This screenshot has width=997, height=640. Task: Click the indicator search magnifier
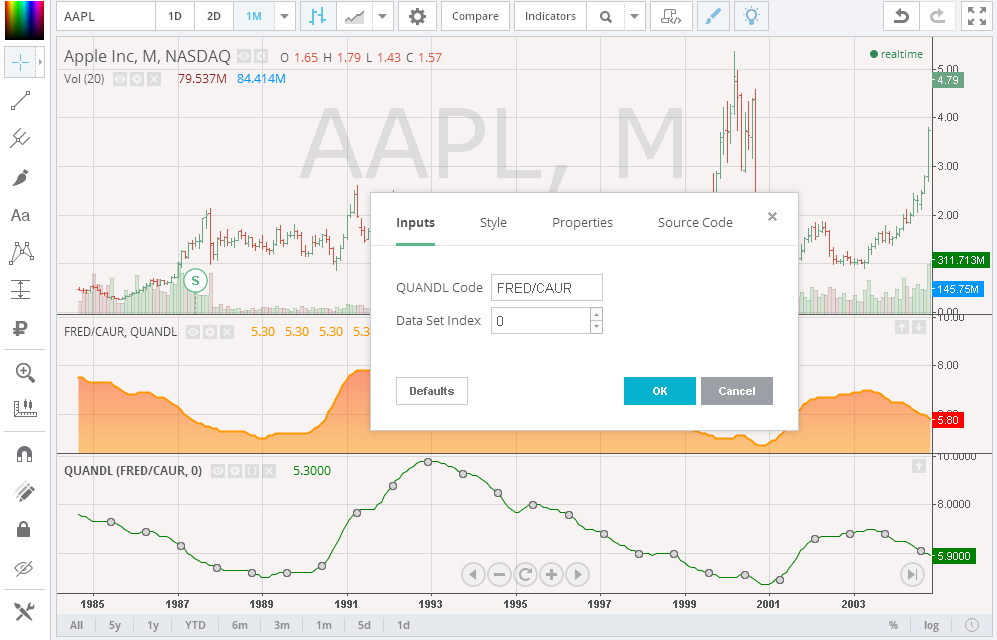[x=606, y=17]
